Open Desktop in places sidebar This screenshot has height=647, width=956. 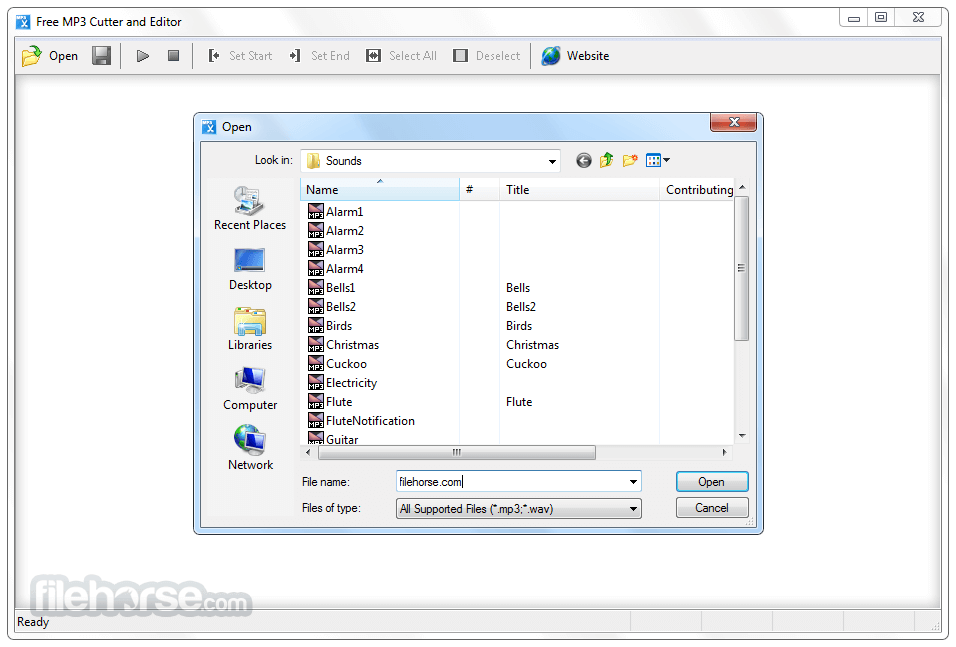[x=250, y=270]
